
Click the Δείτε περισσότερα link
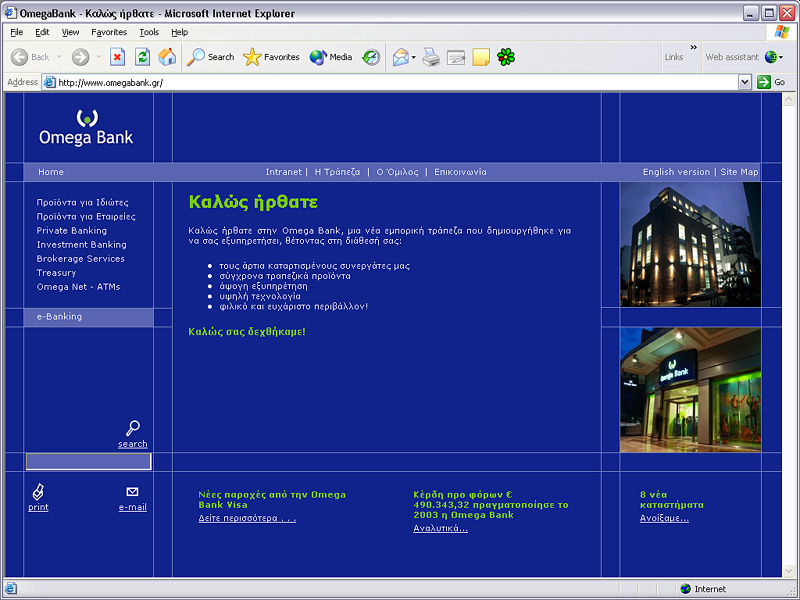(x=247, y=518)
